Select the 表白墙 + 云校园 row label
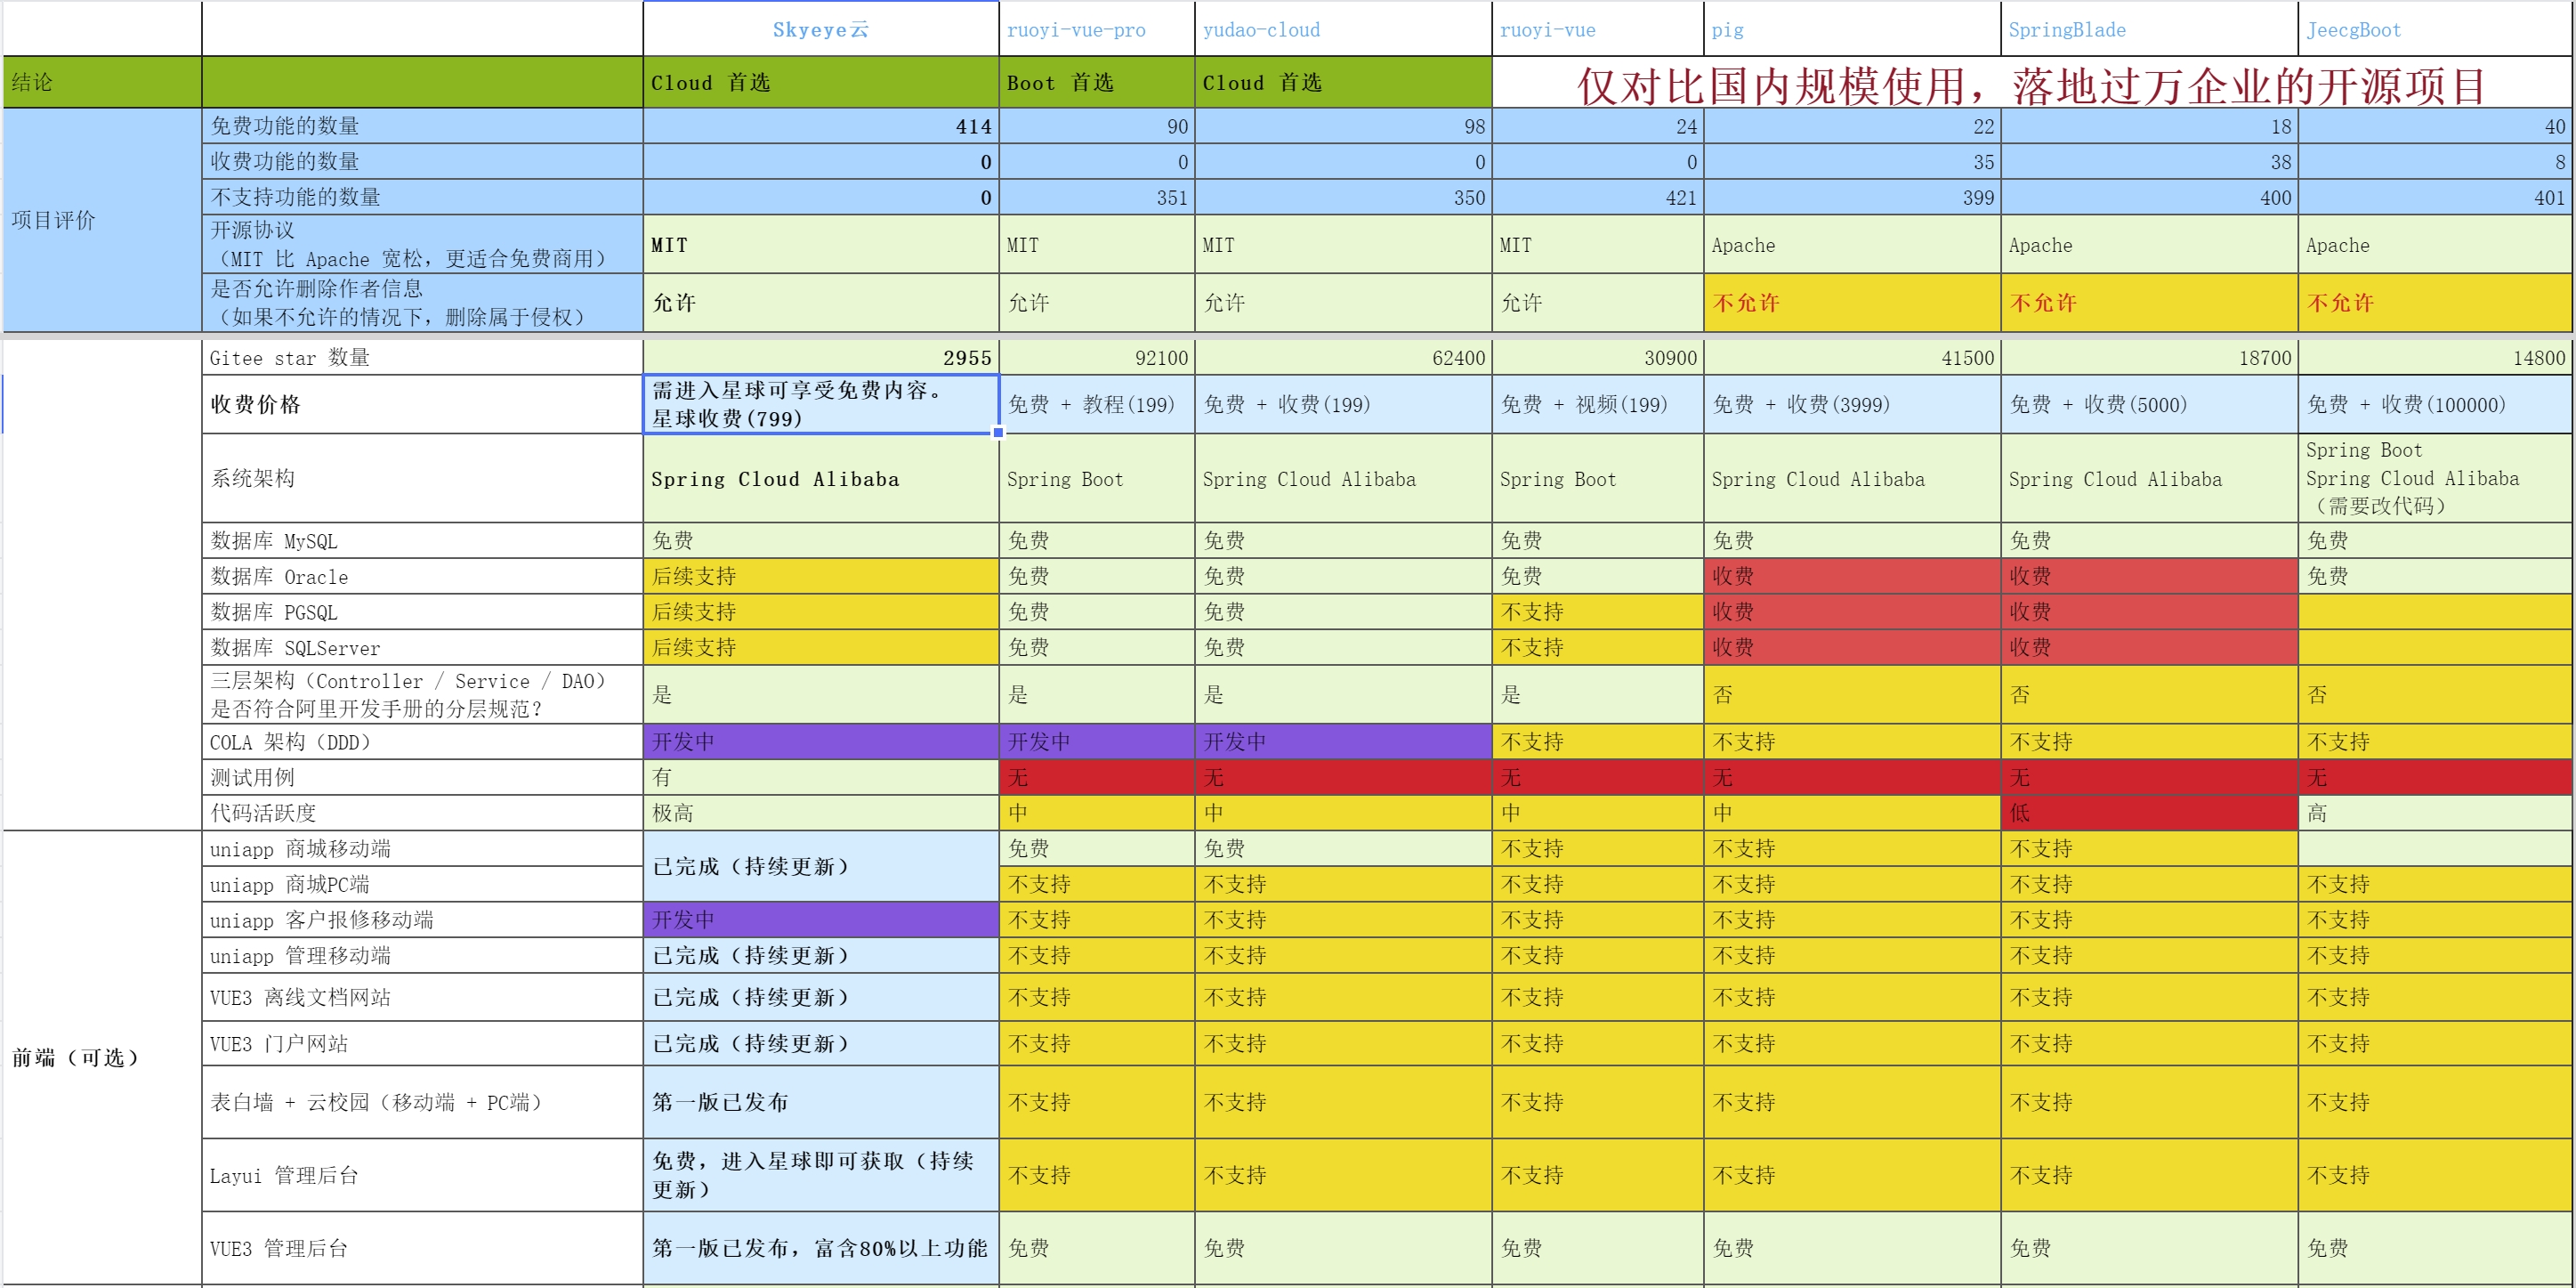The height and width of the screenshot is (1288, 2576). [x=422, y=1102]
